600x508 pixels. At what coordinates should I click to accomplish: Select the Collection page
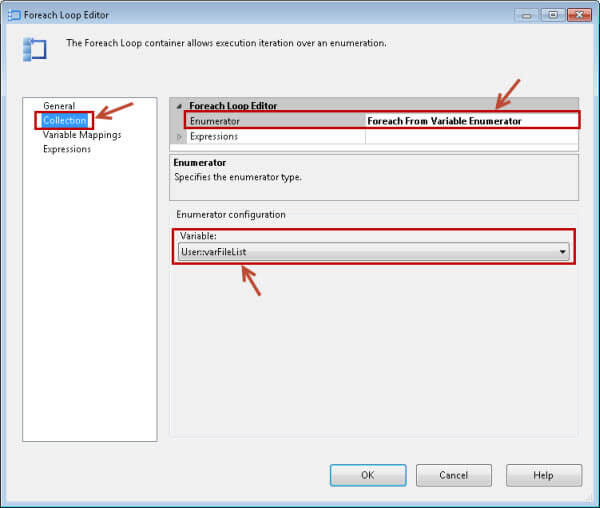pyautogui.click(x=64, y=120)
